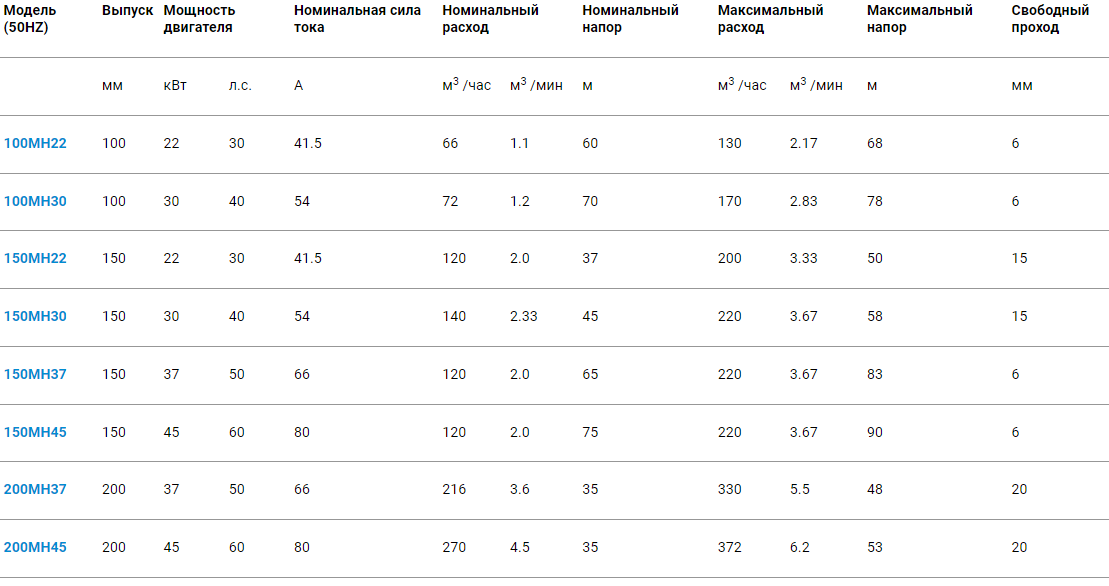Screen dimensions: 1109x586
Task: Open the 100MH30 model link
Action: click(35, 202)
